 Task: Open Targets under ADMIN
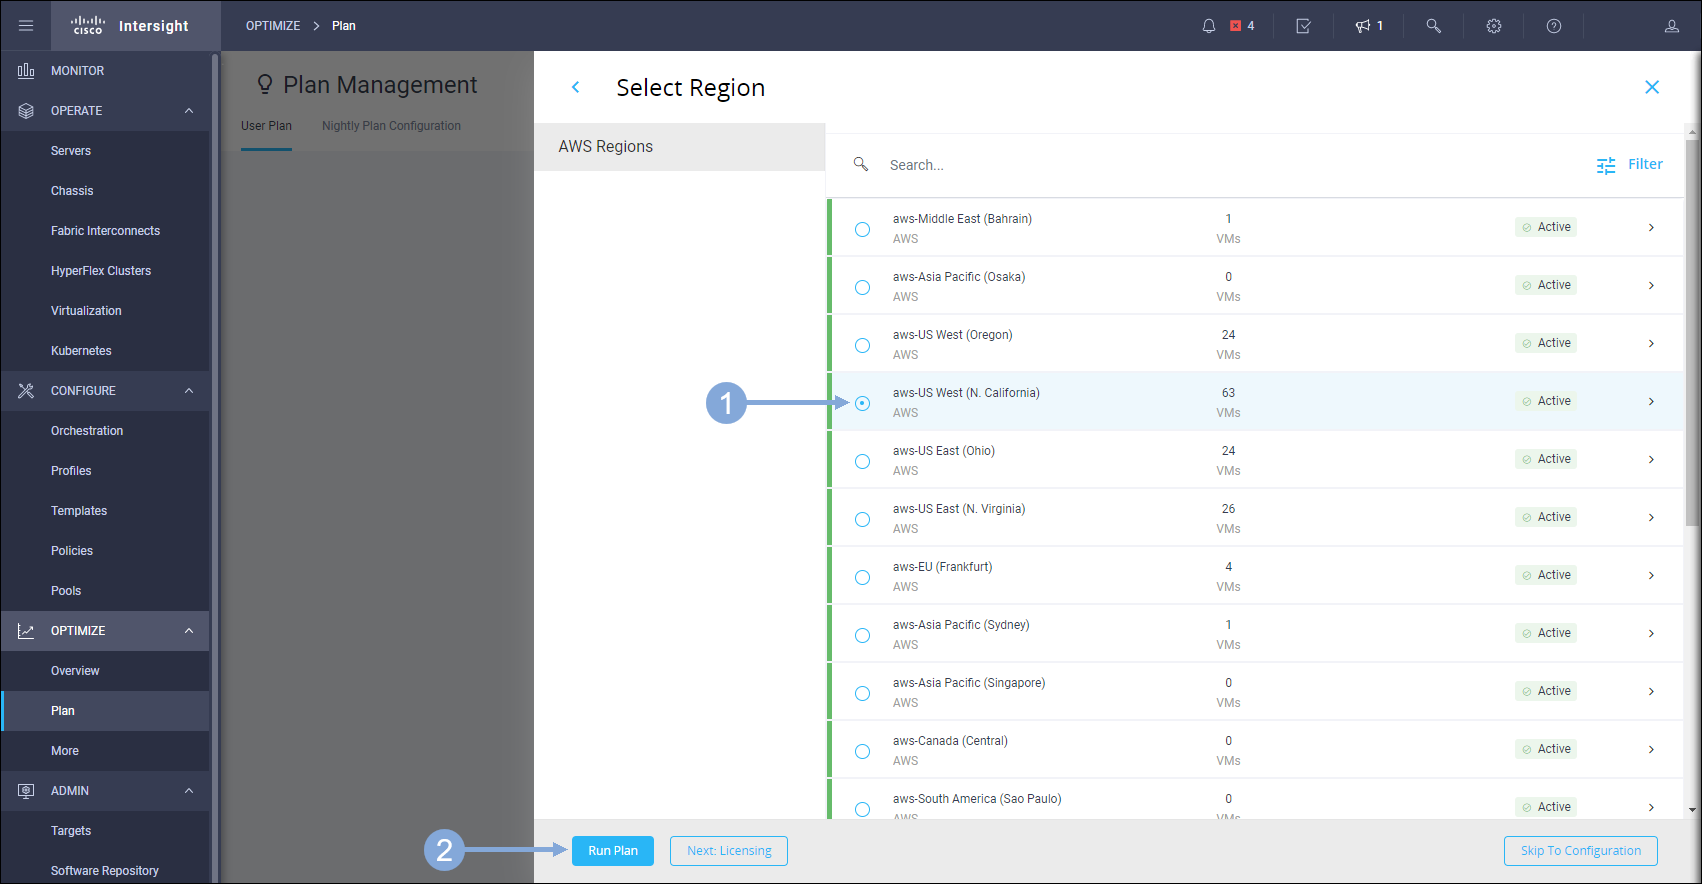point(71,831)
